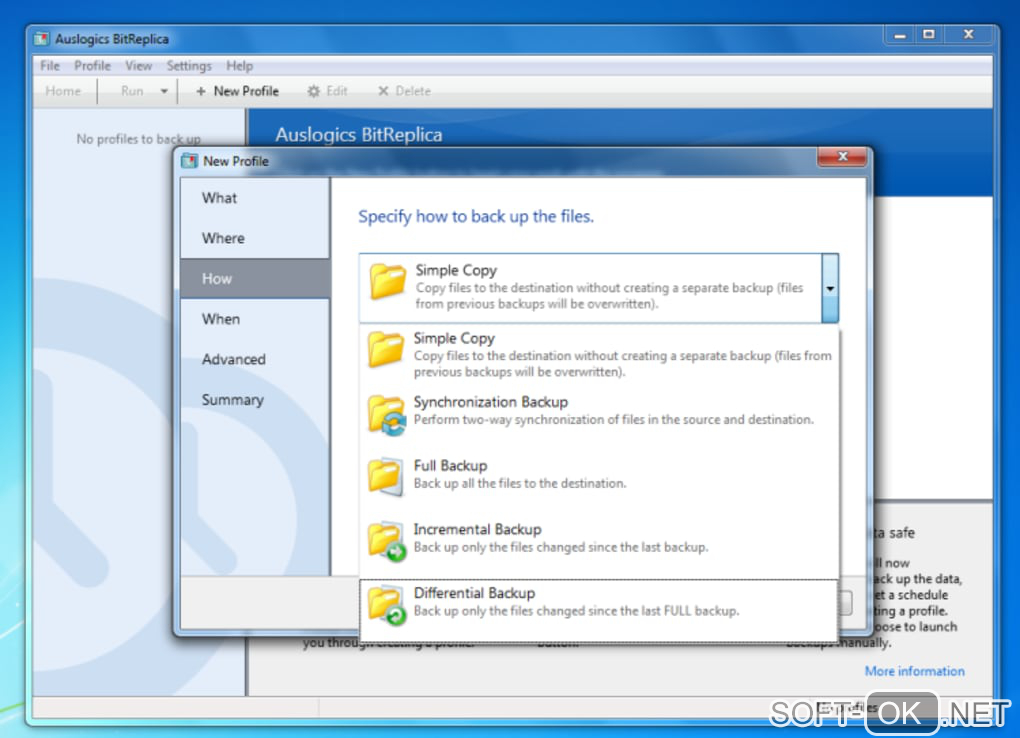Click the Differential Backup folder icon

386,605
